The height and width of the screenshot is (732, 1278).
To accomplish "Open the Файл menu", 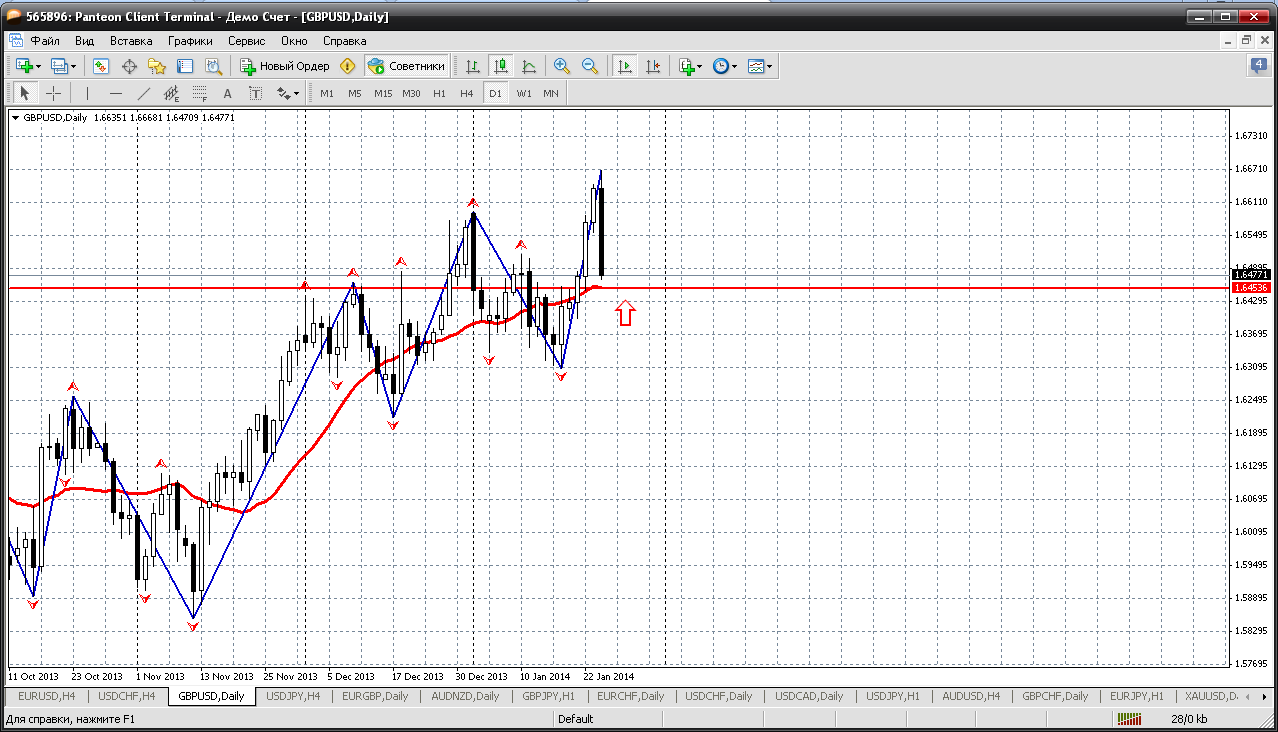I will [x=45, y=41].
